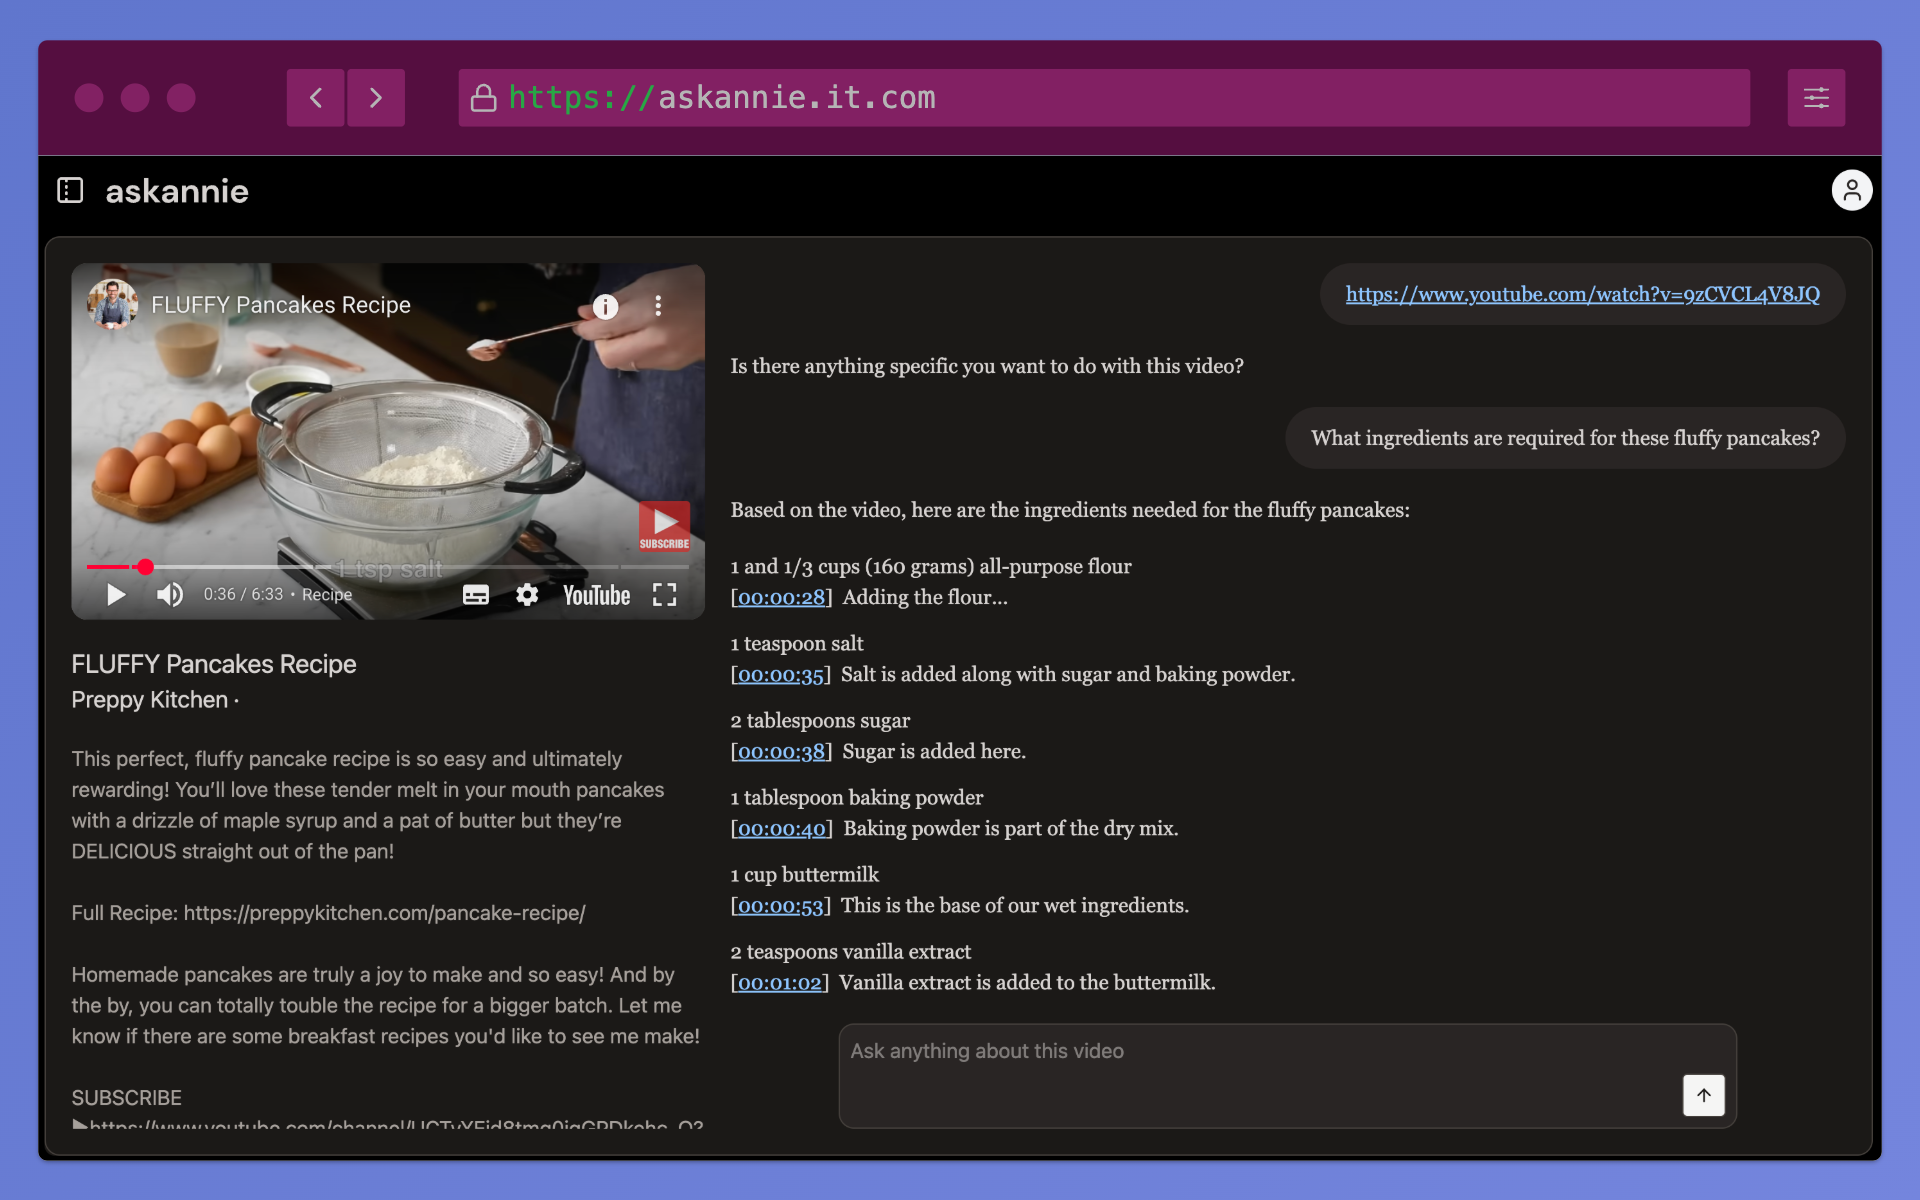
Task: Click the 0:36 / 6:33 time display
Action: pos(243,594)
